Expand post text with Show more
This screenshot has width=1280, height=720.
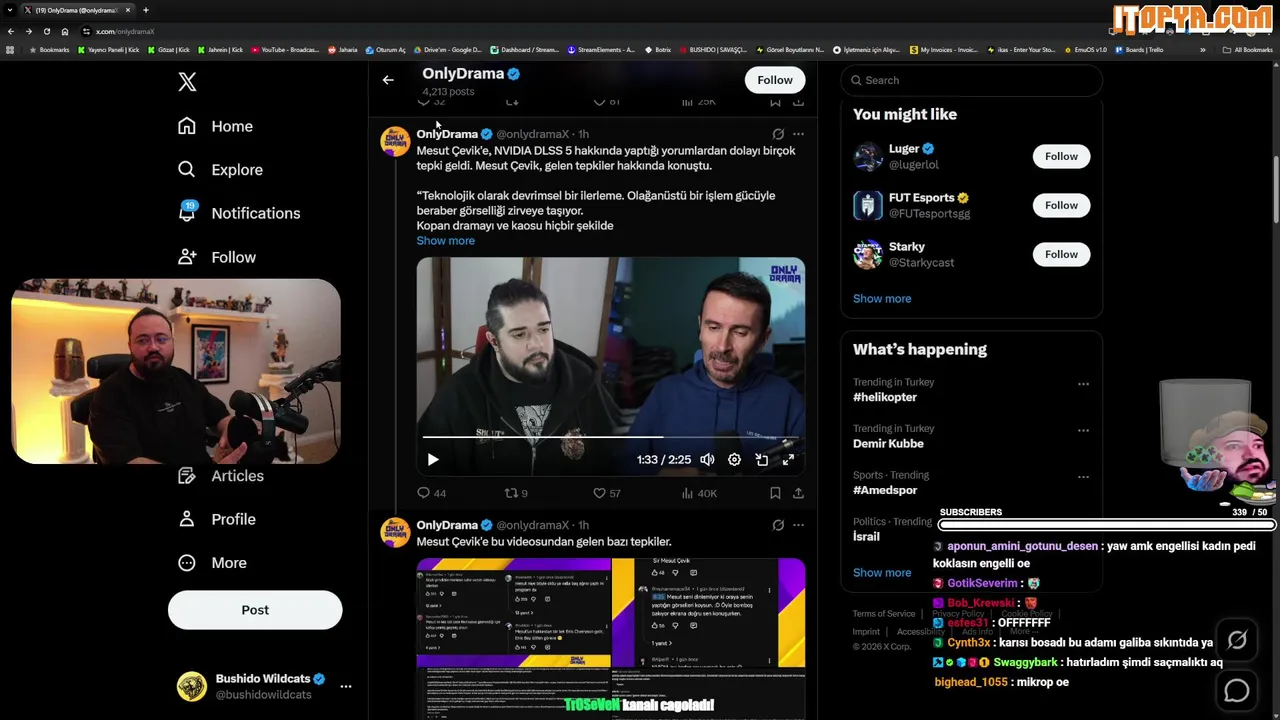(446, 241)
